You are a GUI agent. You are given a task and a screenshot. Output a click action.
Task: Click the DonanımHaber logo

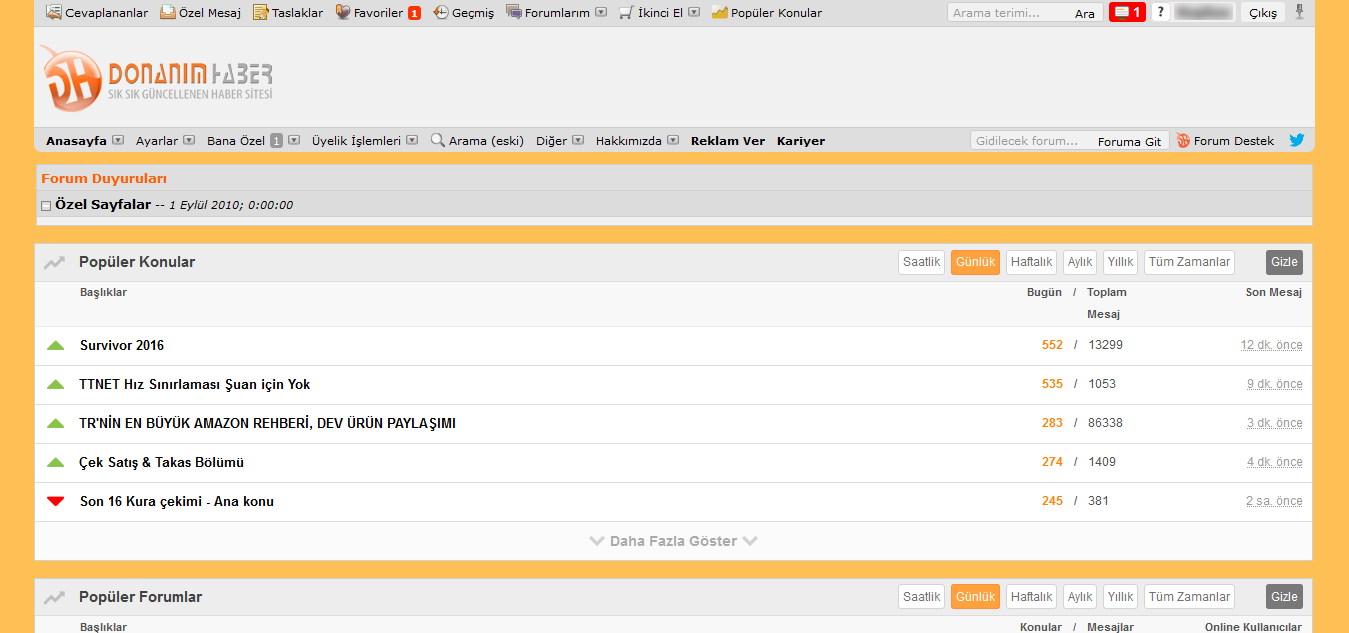point(157,77)
